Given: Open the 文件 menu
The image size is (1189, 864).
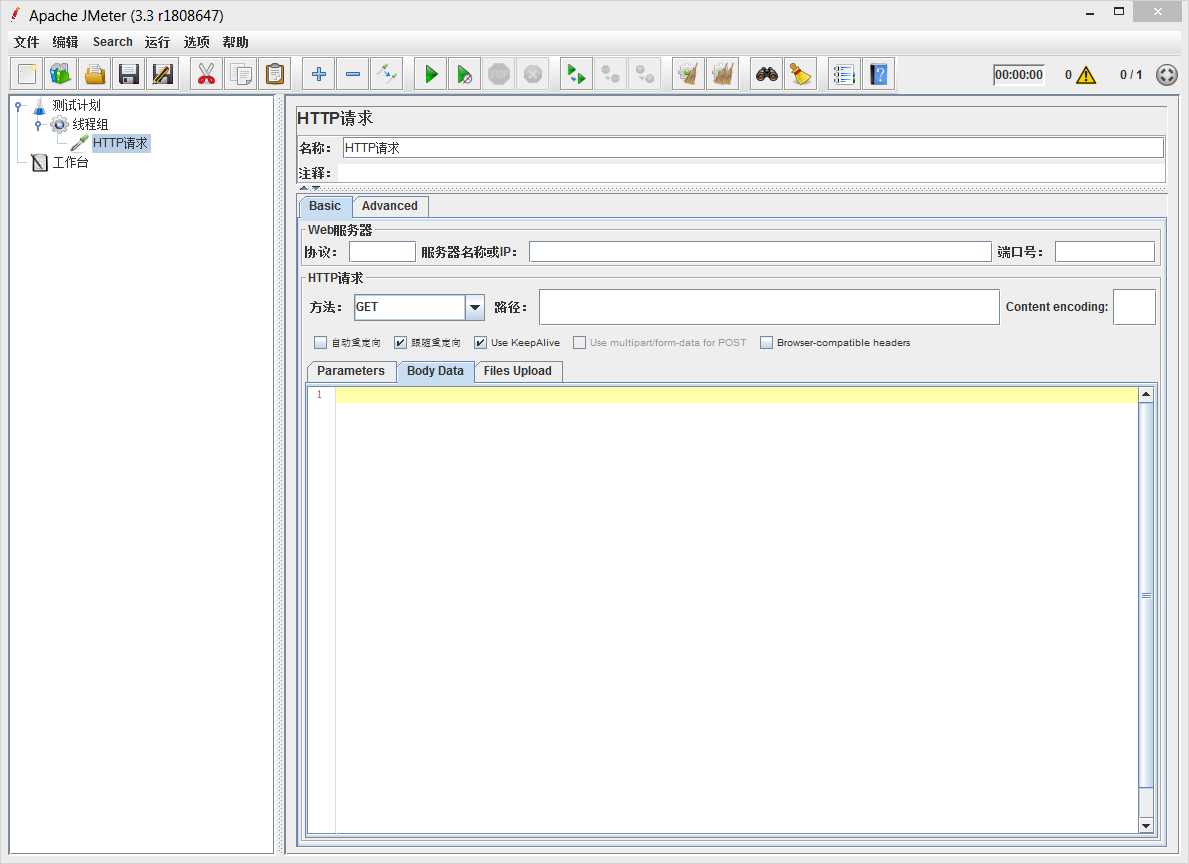Looking at the screenshot, I should pos(27,42).
